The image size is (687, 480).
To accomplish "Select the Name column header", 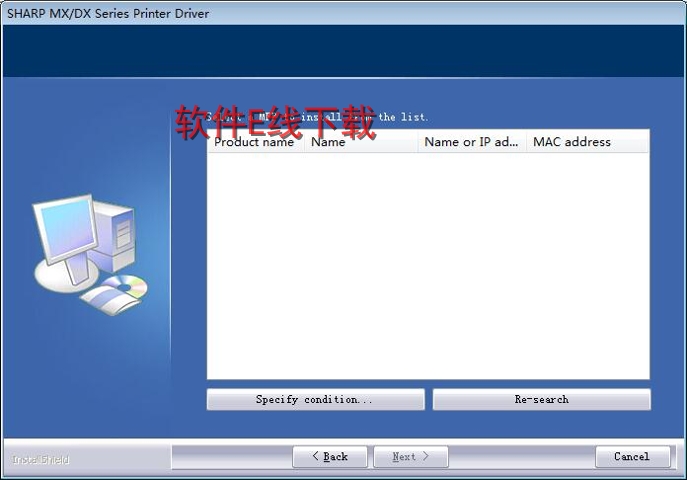I will (360, 142).
